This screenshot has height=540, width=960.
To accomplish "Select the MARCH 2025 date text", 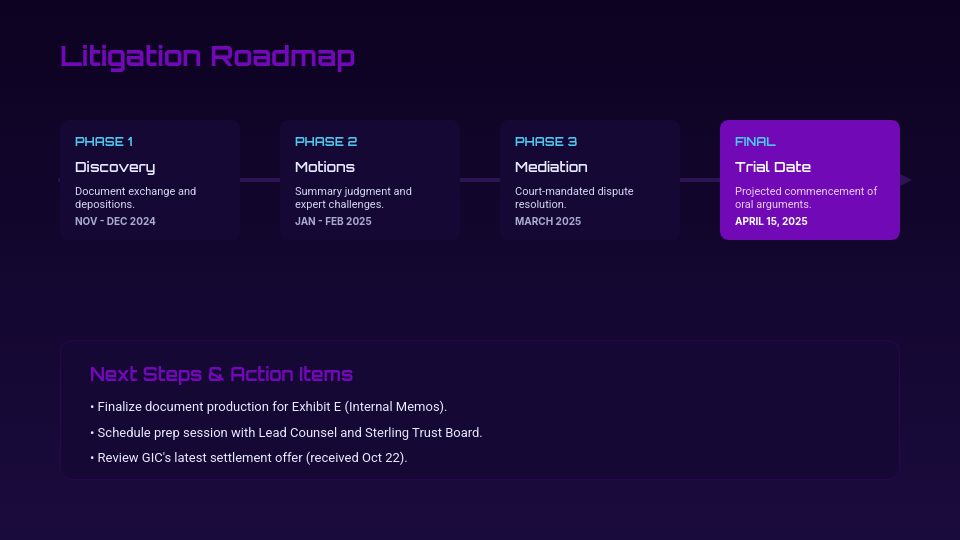I will point(548,221).
